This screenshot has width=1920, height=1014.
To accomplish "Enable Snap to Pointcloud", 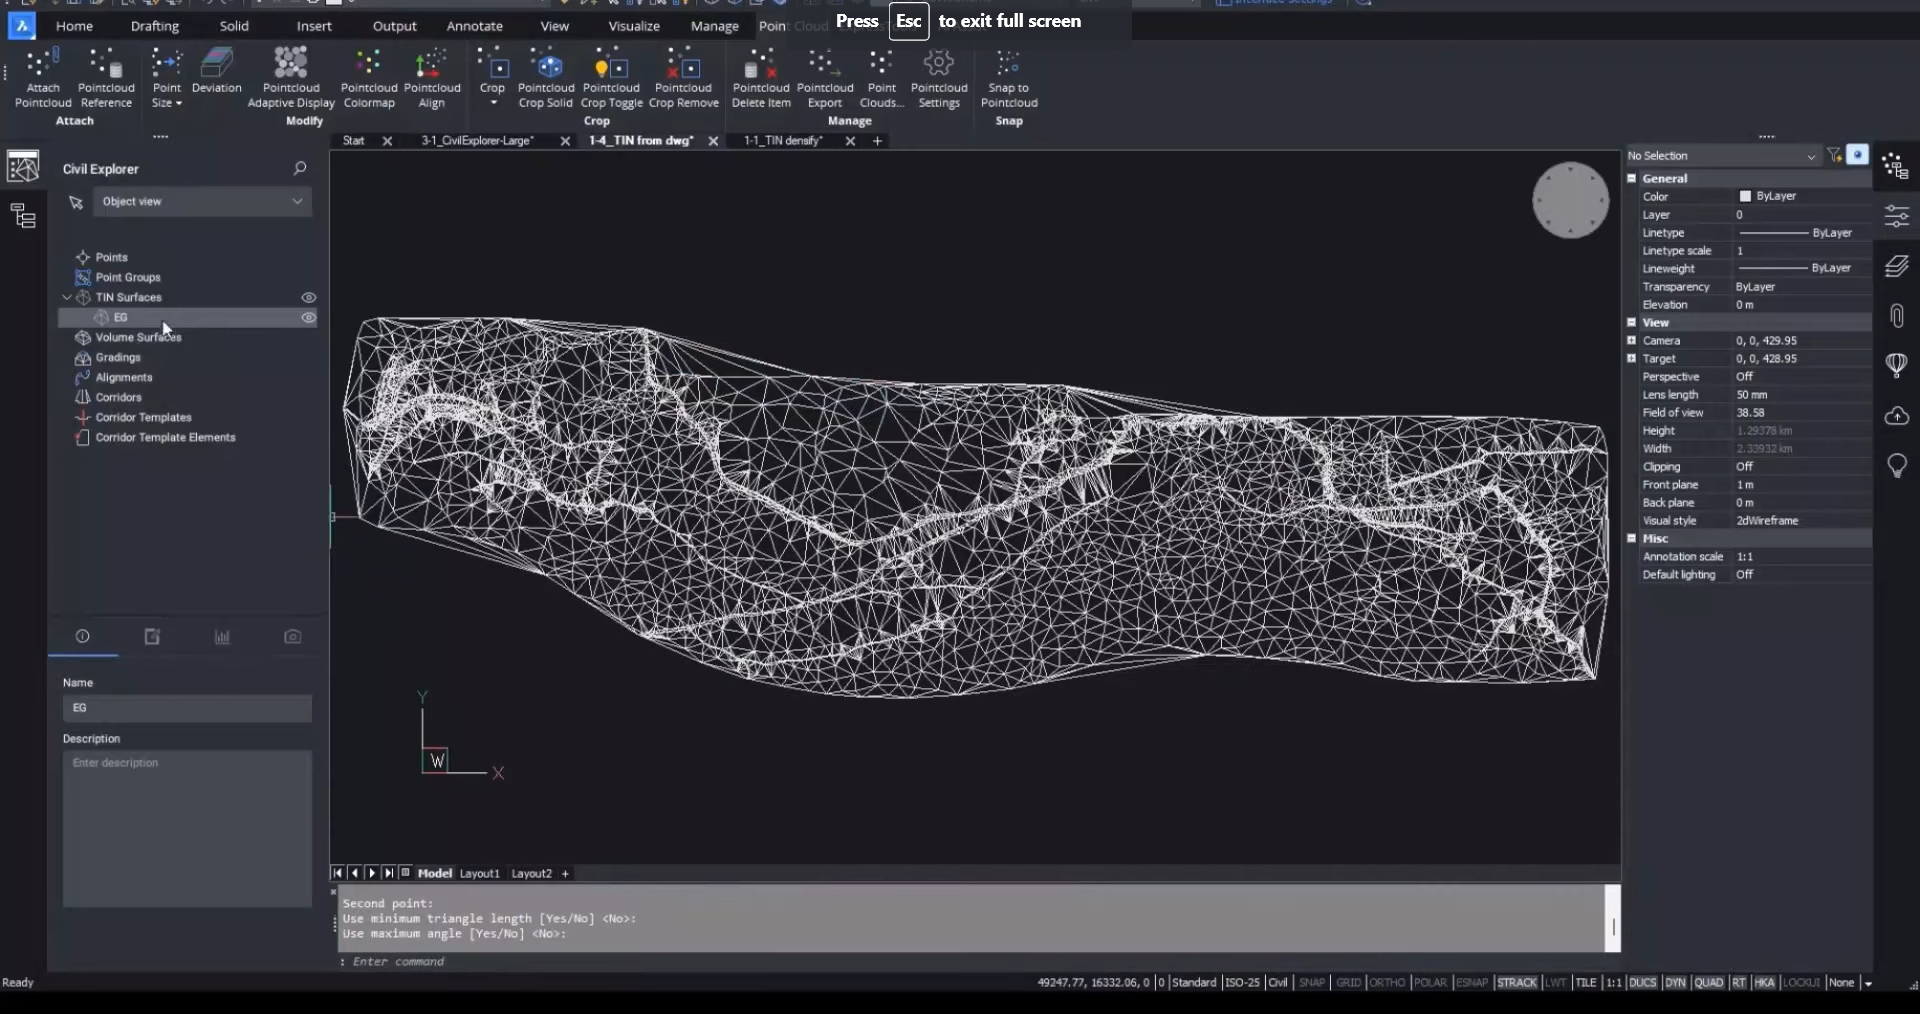I will click(x=1009, y=78).
